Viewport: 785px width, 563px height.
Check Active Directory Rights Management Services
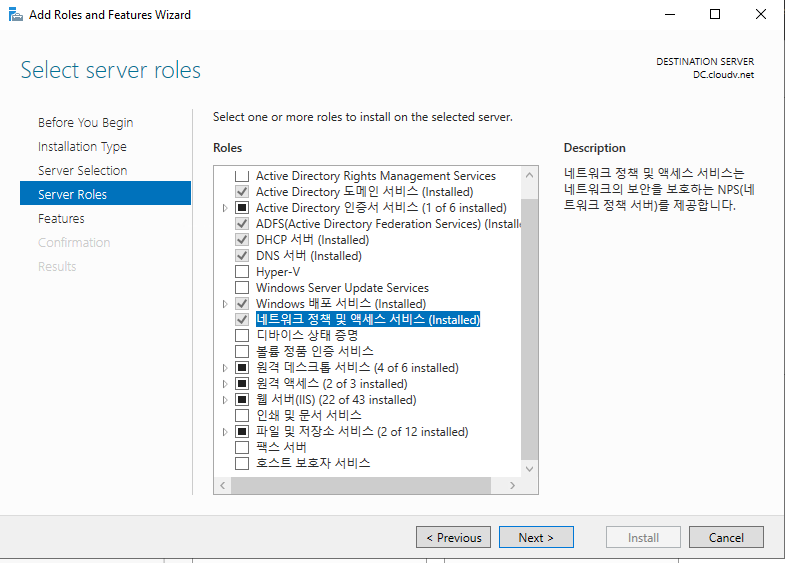(242, 176)
